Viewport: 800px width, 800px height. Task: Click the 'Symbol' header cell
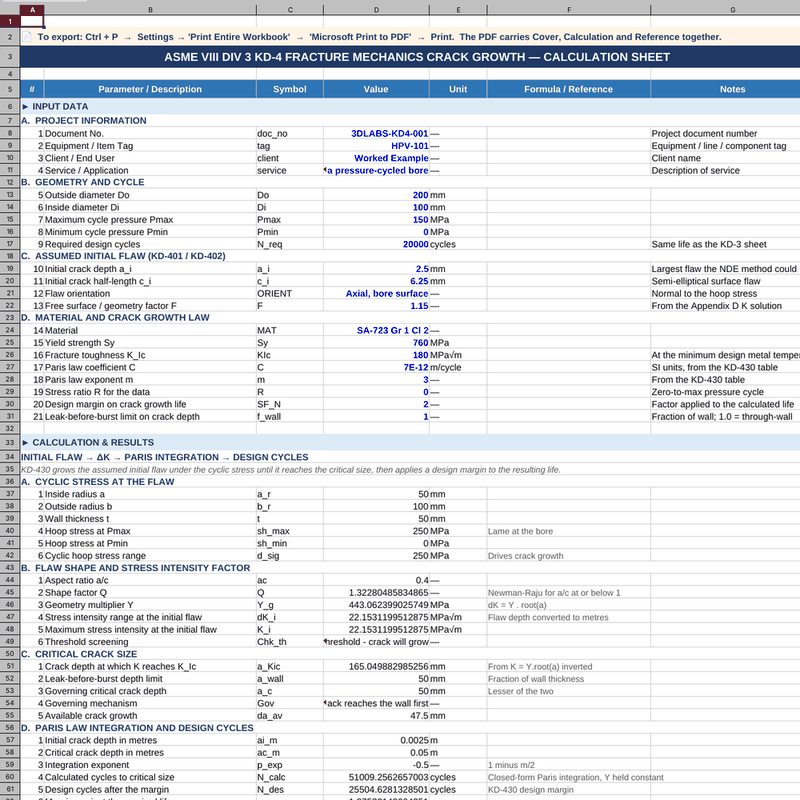coord(290,89)
